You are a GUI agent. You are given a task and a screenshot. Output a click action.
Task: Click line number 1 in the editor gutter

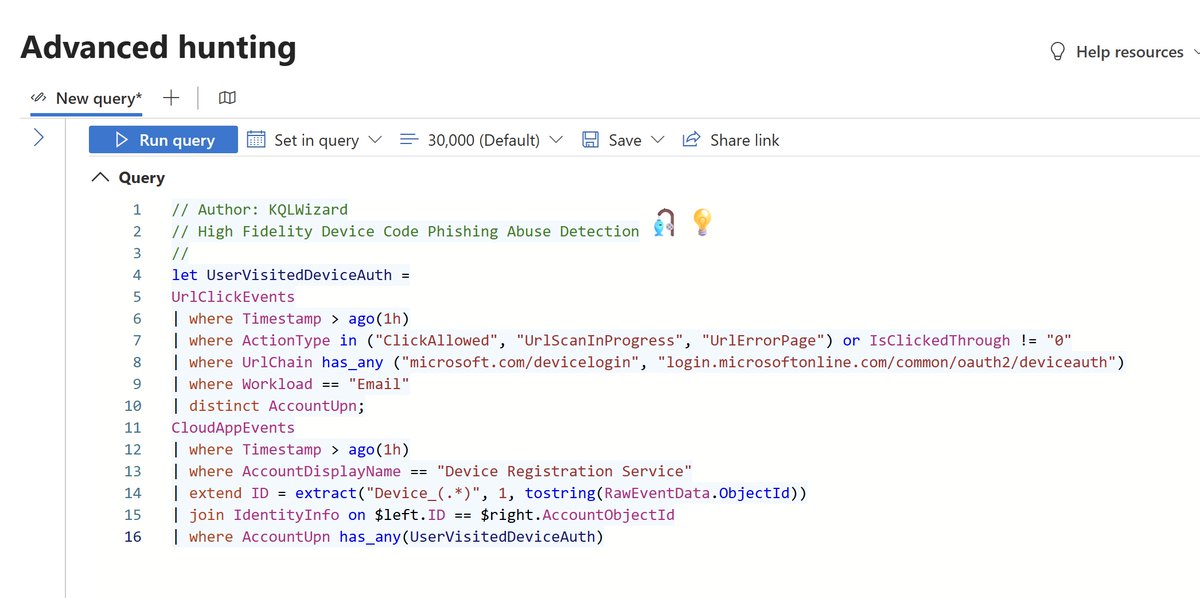pyautogui.click(x=137, y=210)
